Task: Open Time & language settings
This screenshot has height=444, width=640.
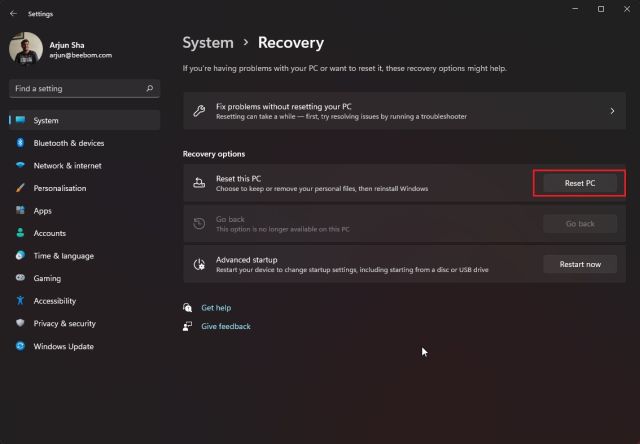Action: pyautogui.click(x=84, y=256)
